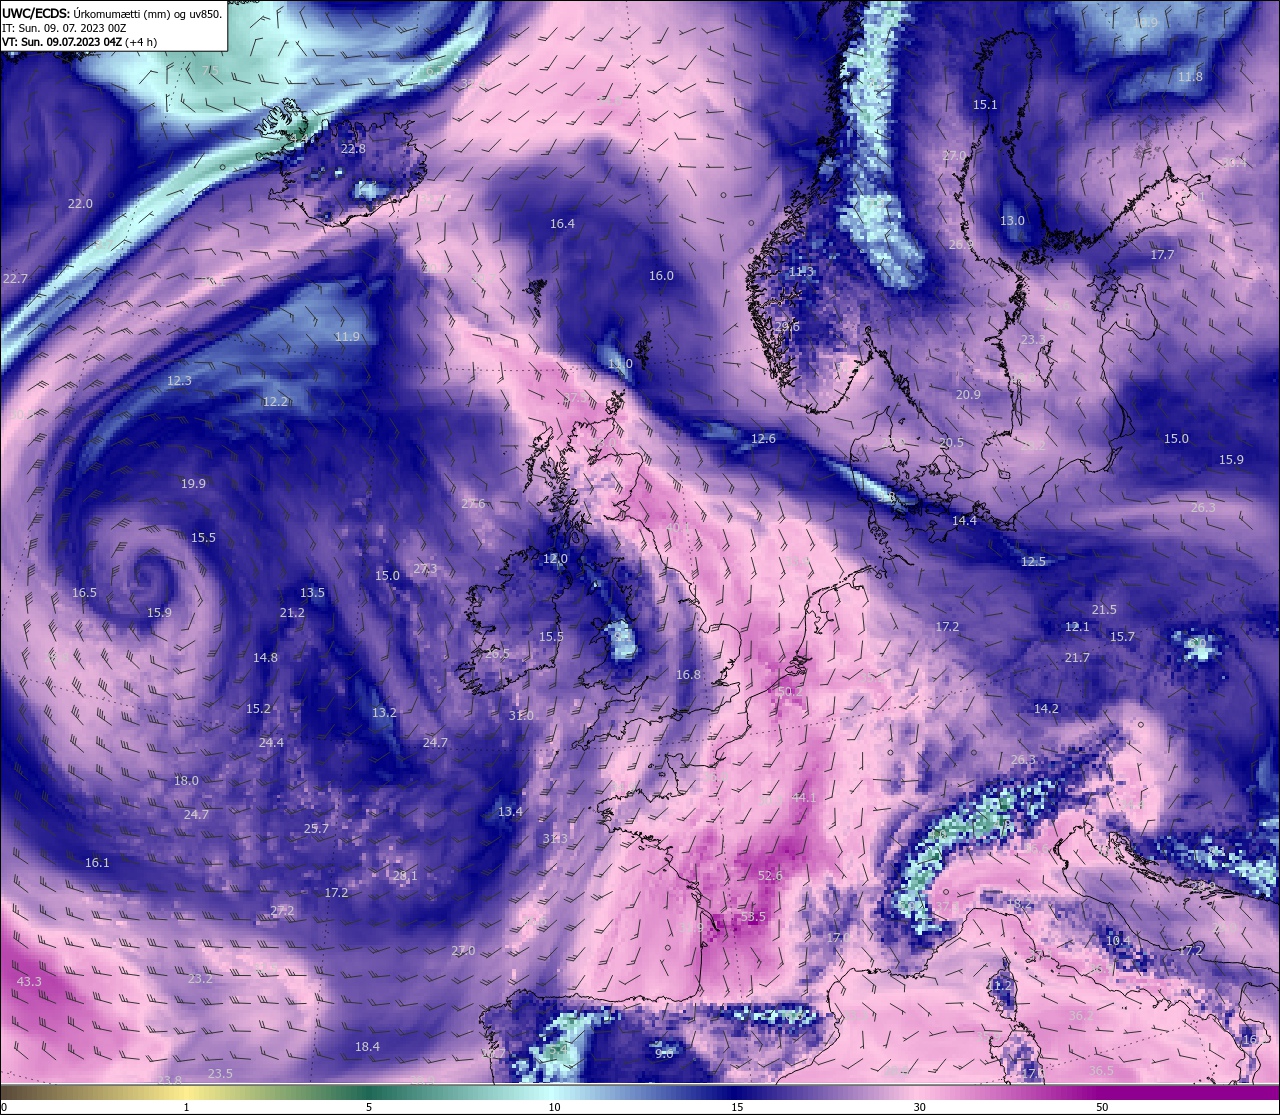Click the 22.0 value west of Iceland
Viewport: 1280px width, 1115px height.
coord(80,203)
